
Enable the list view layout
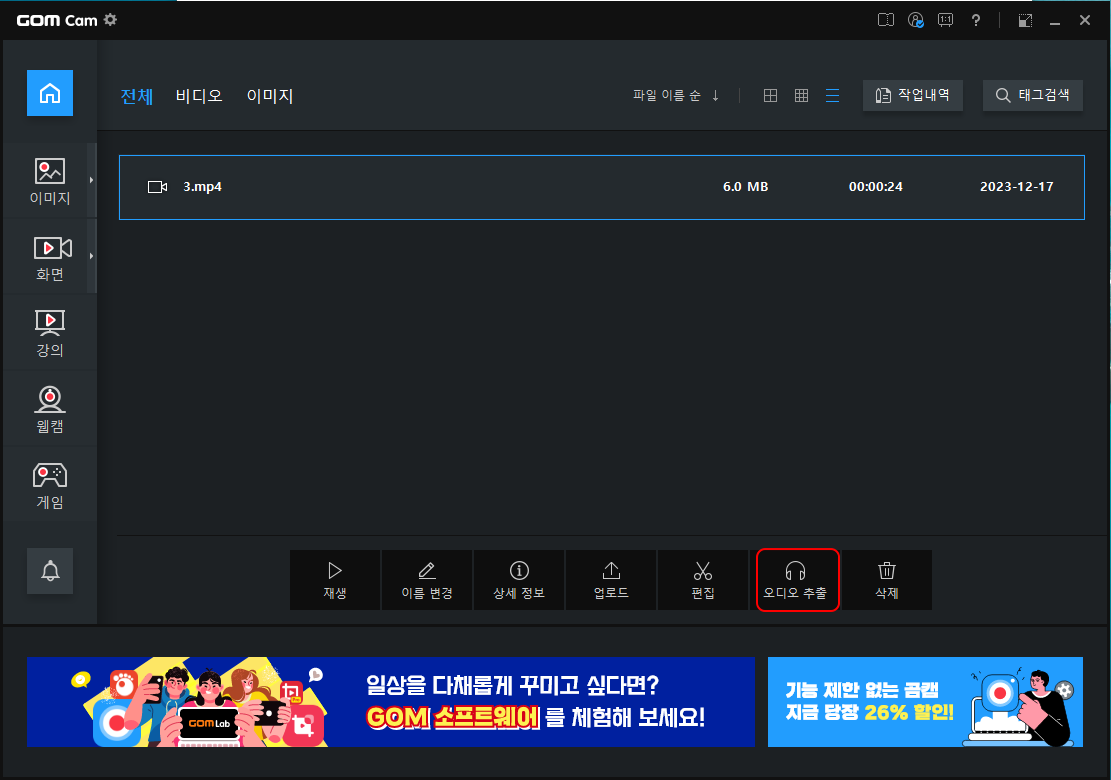coord(832,95)
